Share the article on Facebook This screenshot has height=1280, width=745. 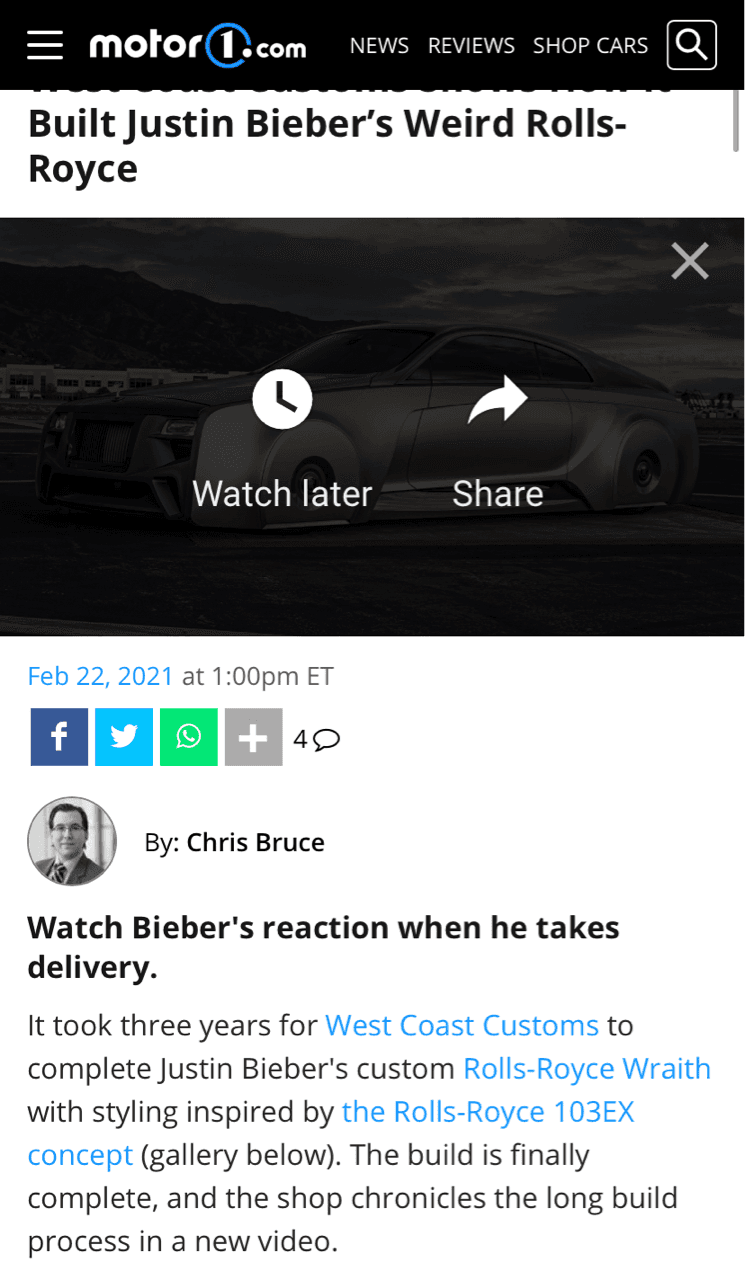[x=59, y=737]
